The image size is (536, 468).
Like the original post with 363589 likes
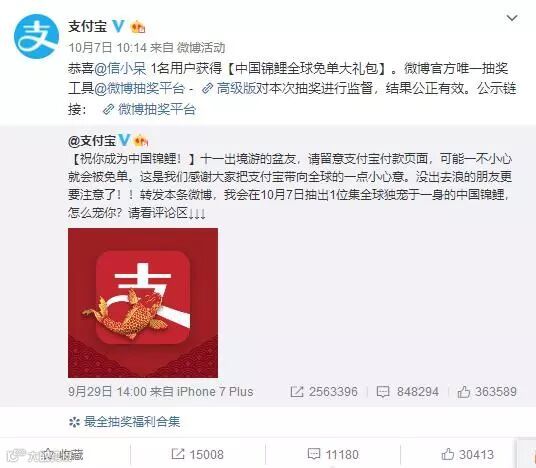[x=487, y=392]
